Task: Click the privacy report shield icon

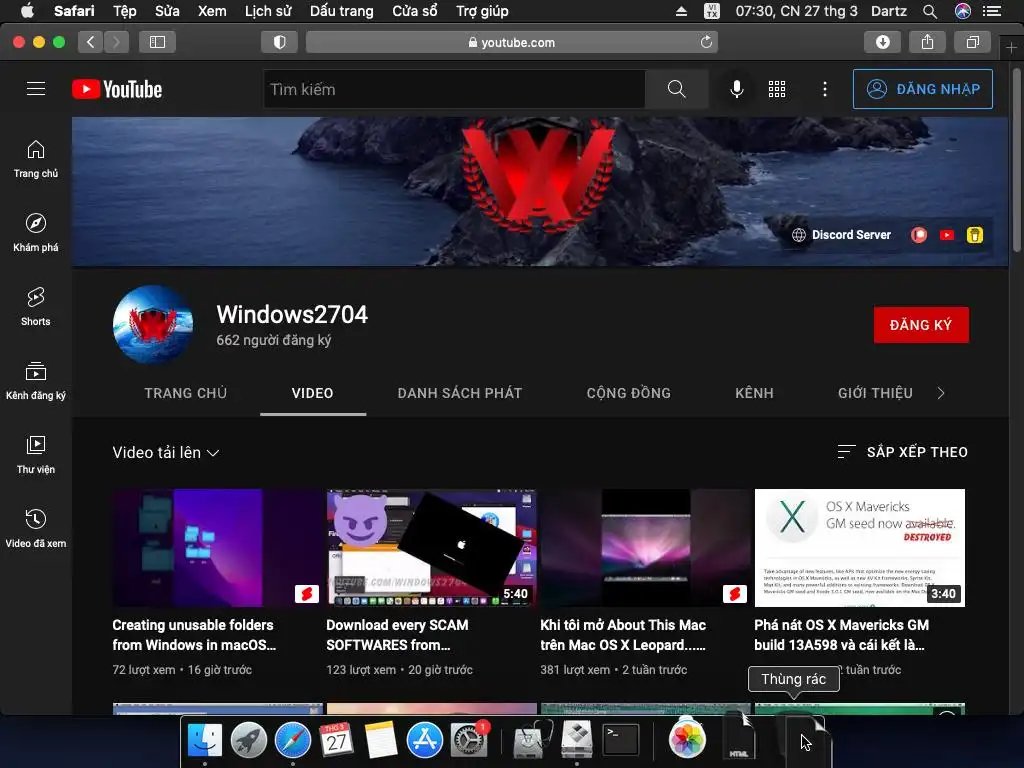Action: [280, 42]
